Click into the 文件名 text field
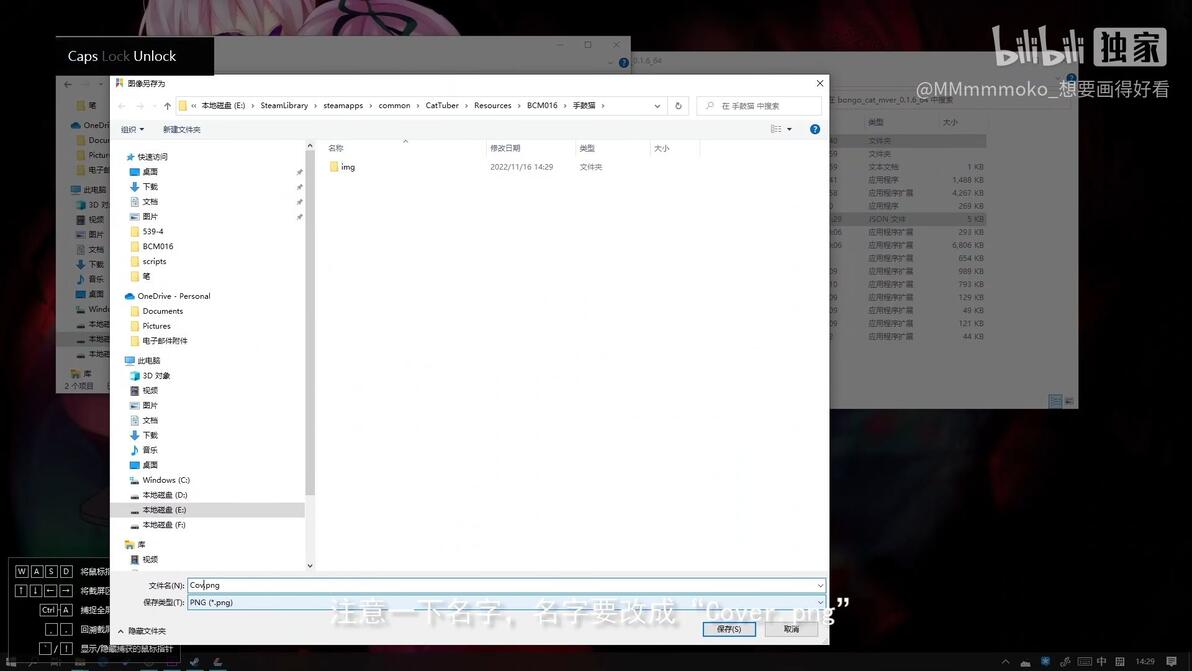Image resolution: width=1192 pixels, height=671 pixels. (500, 585)
